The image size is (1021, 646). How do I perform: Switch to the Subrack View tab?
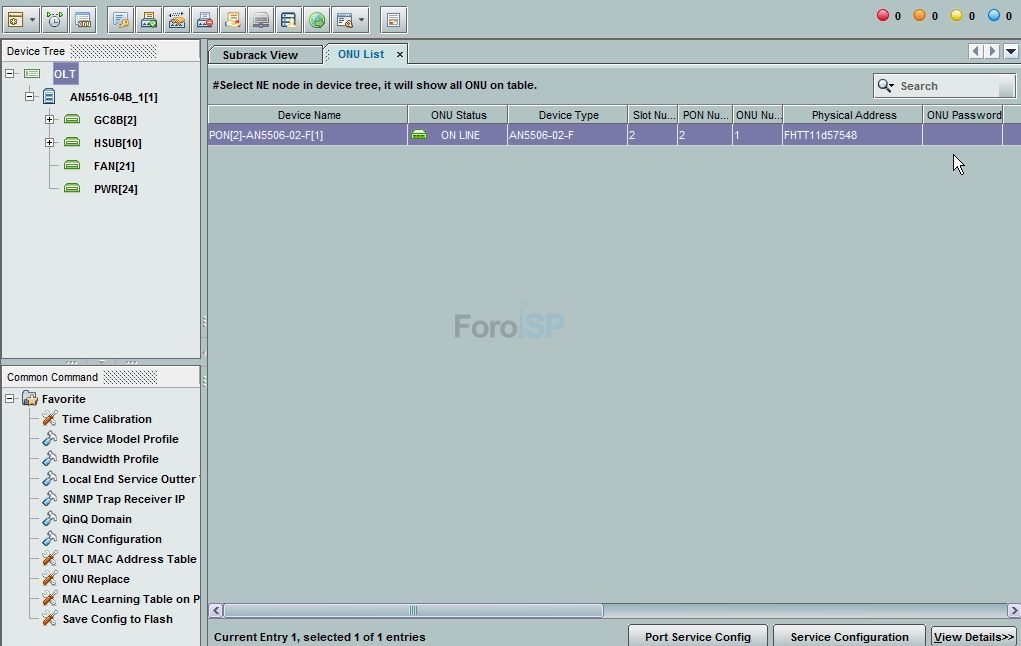260,55
